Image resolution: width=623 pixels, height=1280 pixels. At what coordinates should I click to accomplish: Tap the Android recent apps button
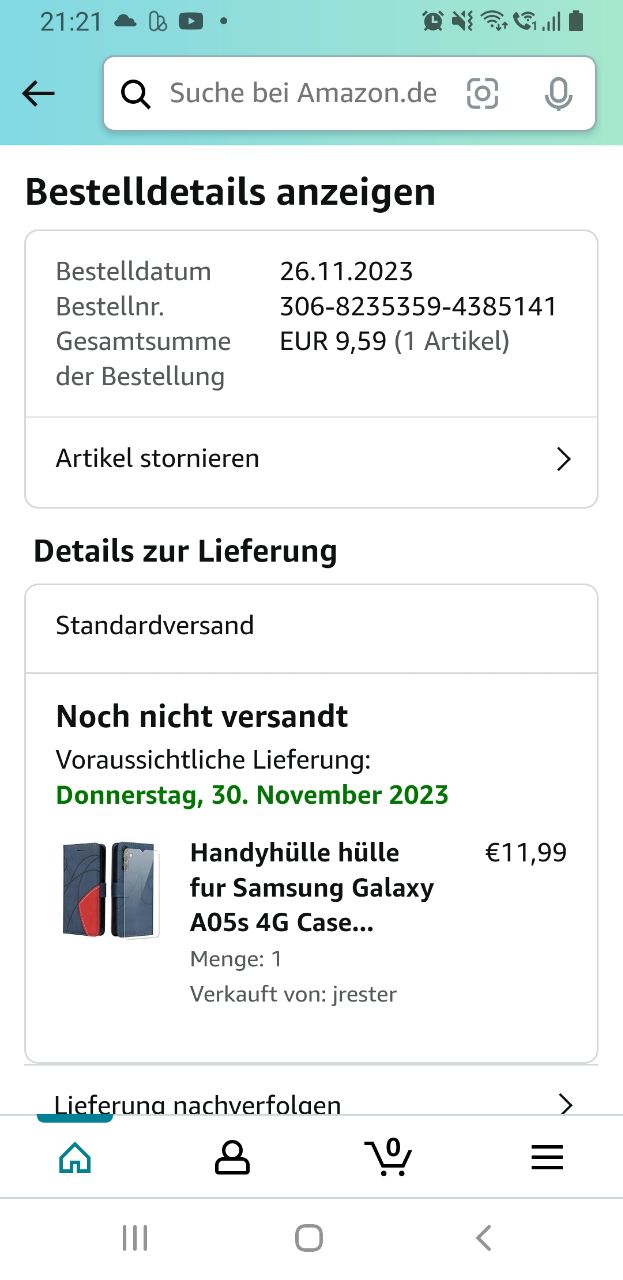click(135, 1238)
